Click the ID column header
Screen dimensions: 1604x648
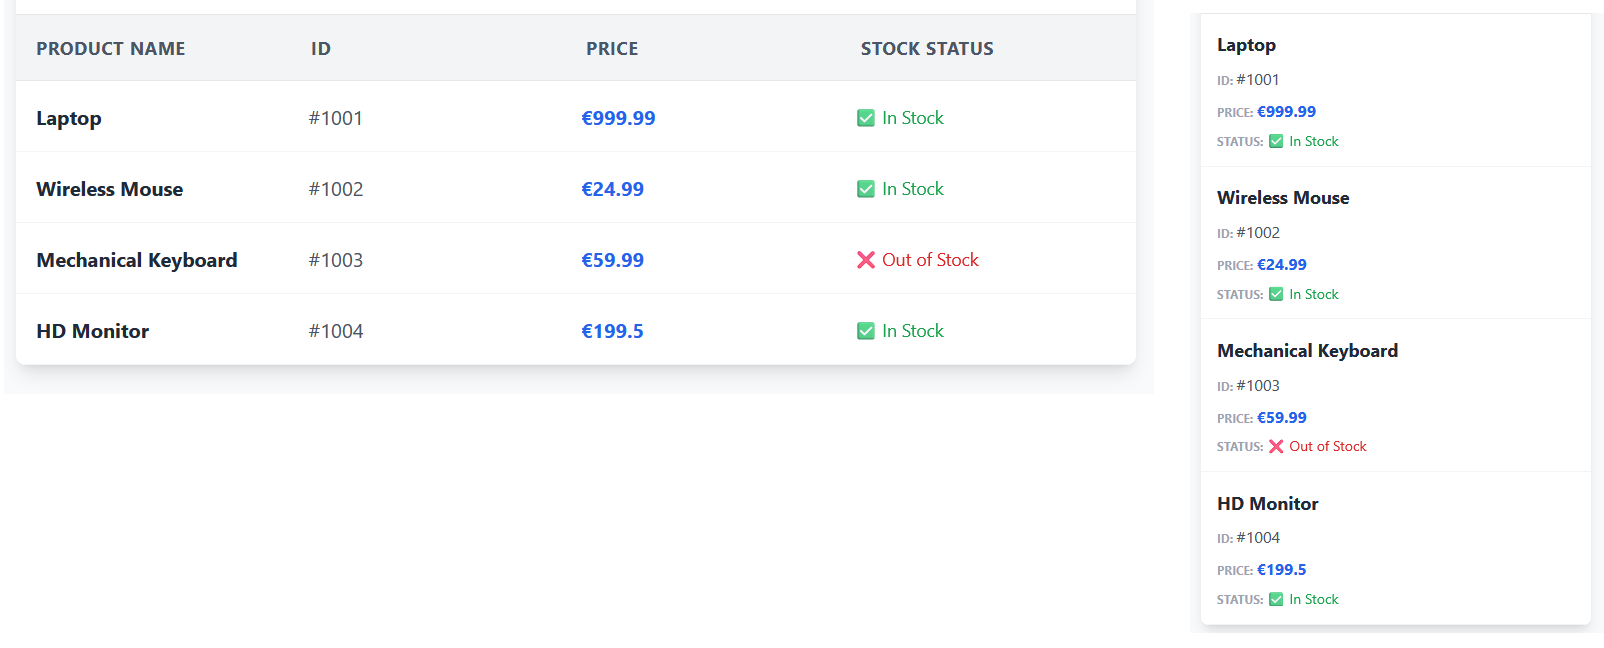[x=320, y=49]
